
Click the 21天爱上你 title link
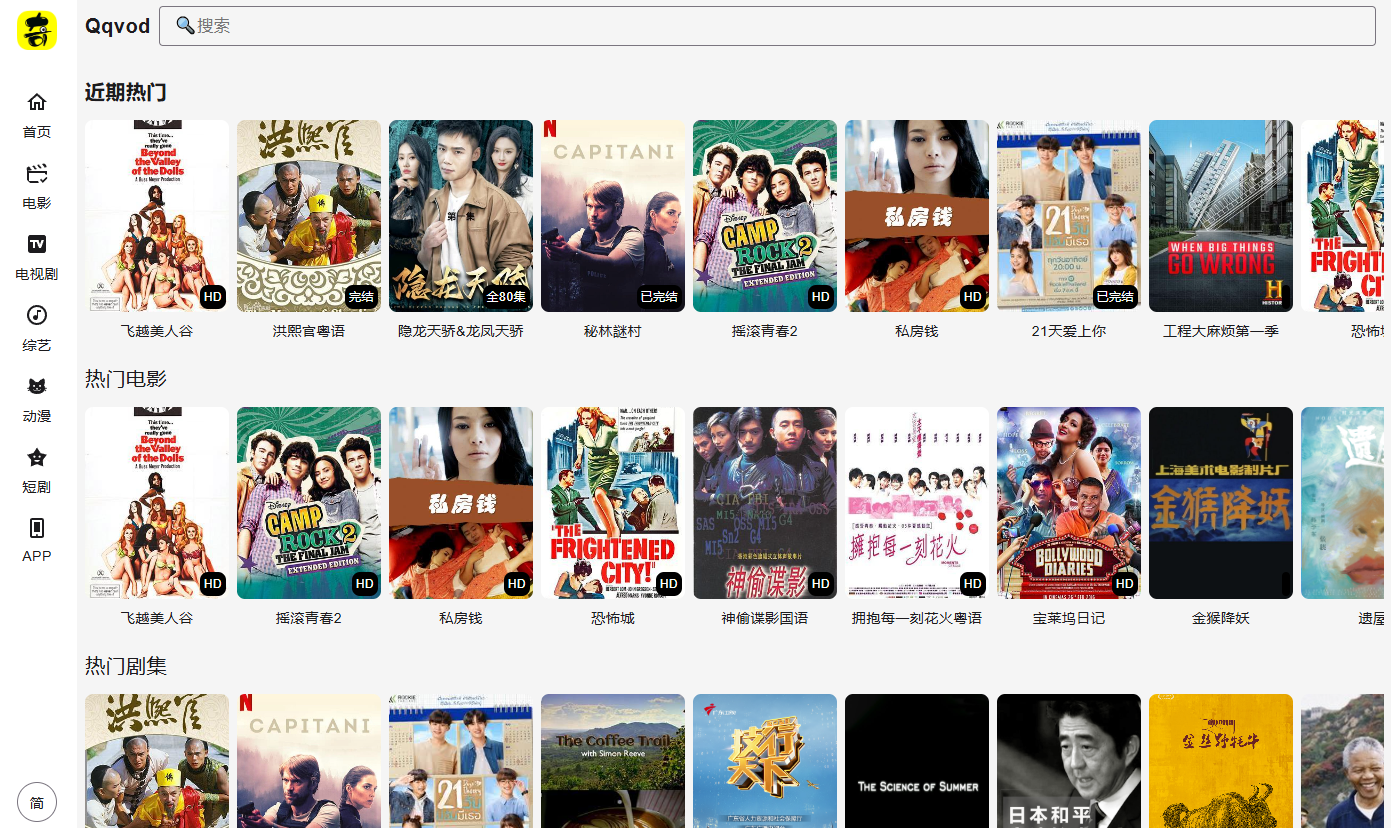coord(1069,331)
